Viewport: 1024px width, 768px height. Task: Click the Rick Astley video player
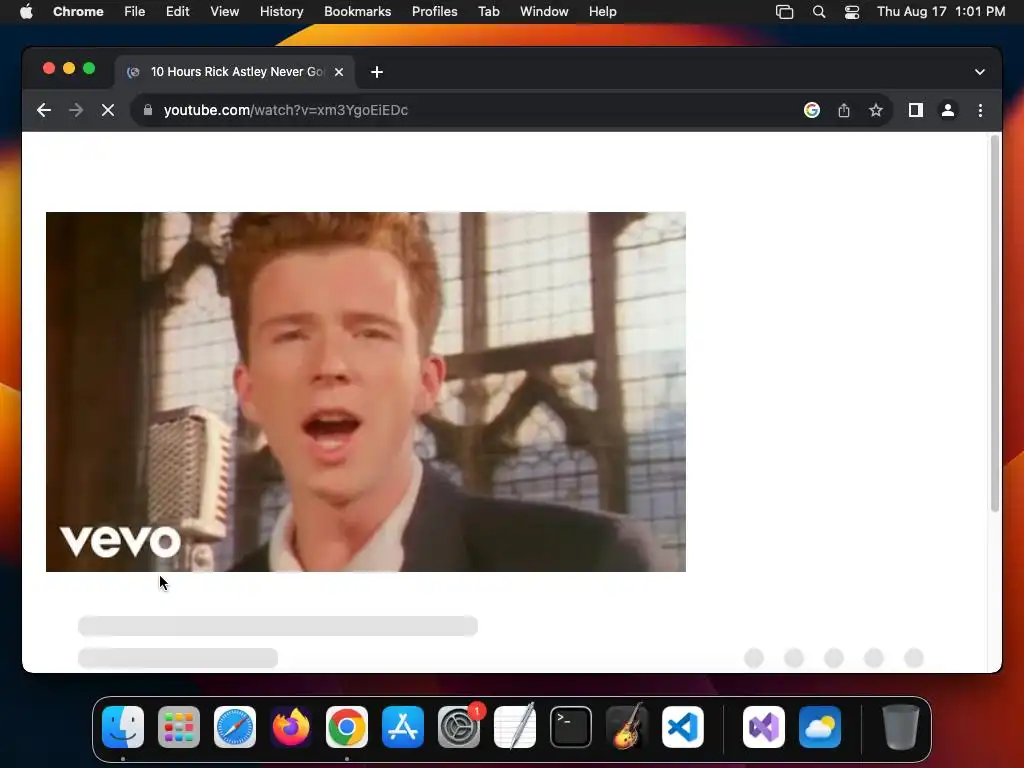coord(366,392)
